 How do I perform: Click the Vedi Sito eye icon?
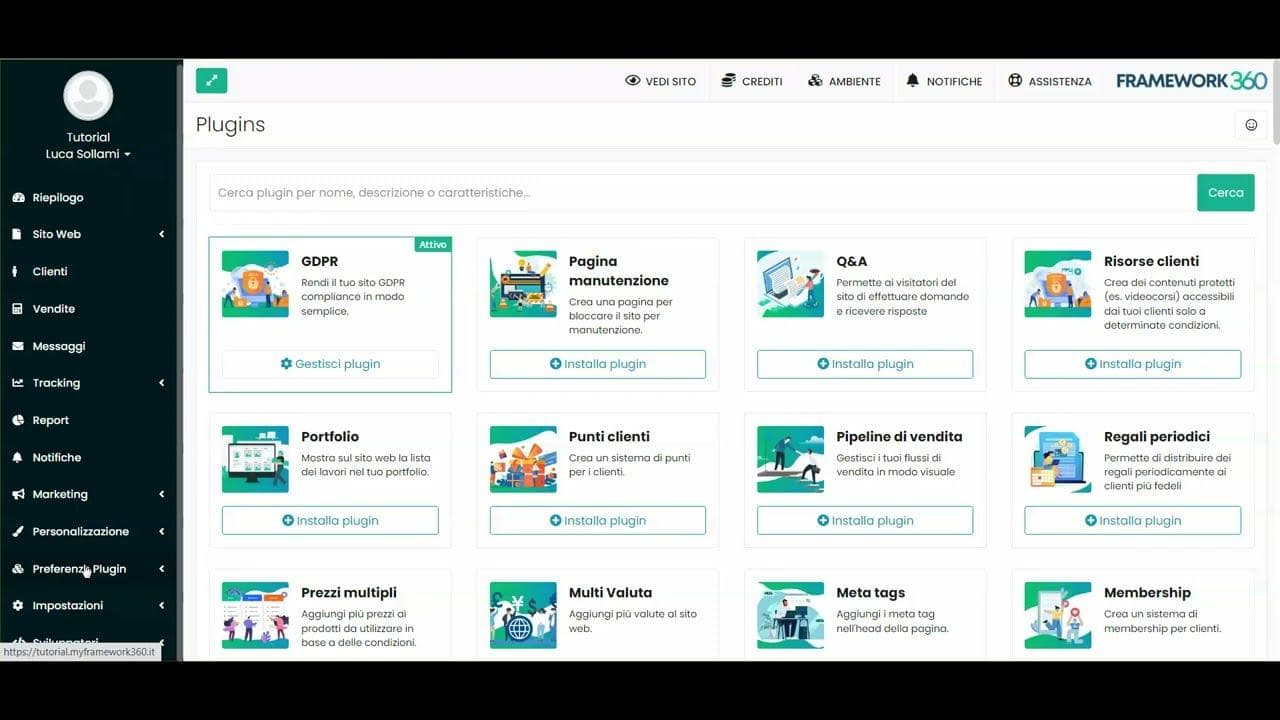[632, 81]
